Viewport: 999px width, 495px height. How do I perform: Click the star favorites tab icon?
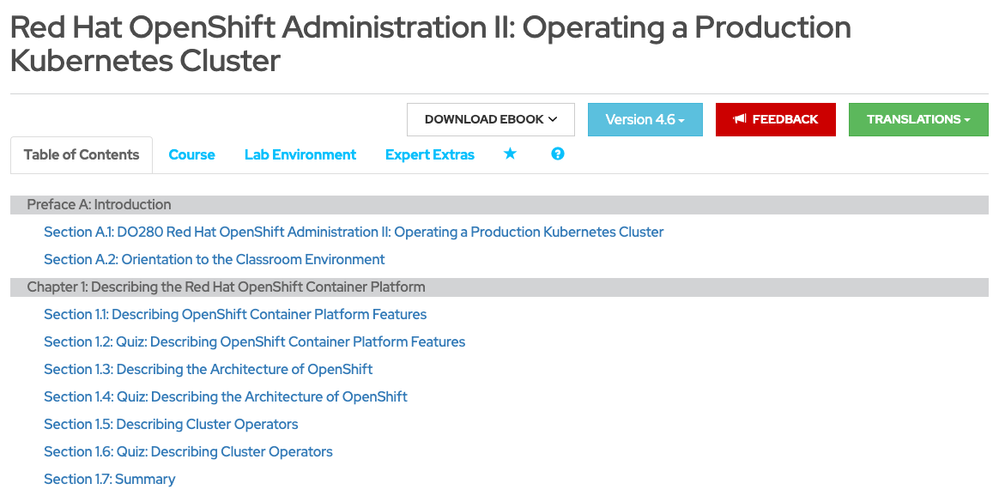click(x=510, y=154)
